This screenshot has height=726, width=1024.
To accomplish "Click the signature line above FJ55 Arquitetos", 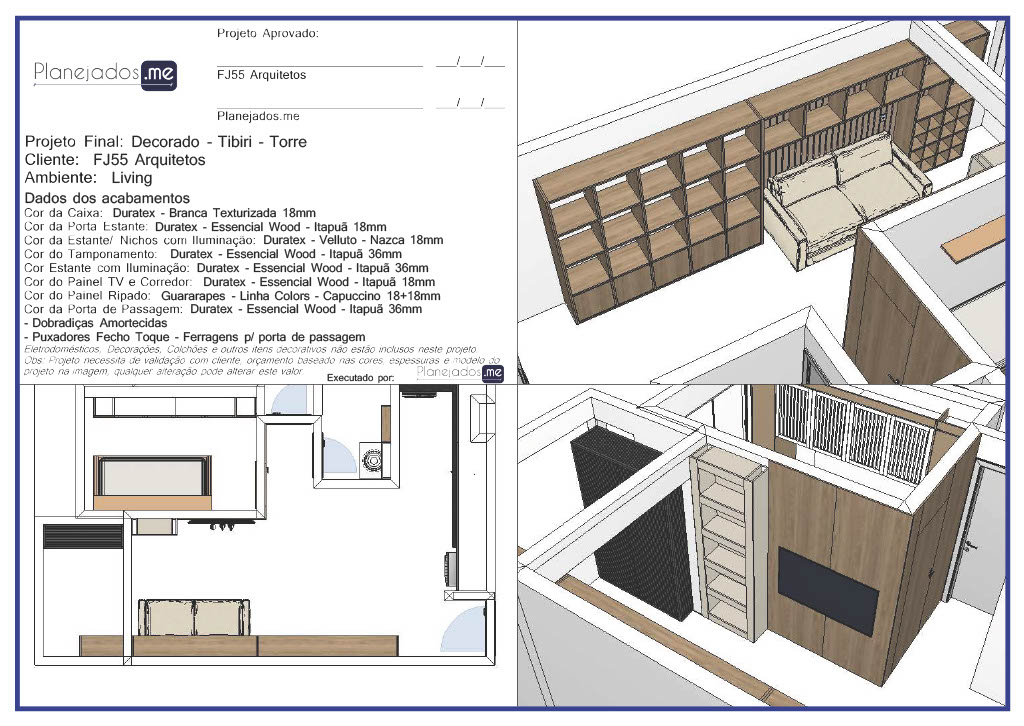I will [x=319, y=65].
